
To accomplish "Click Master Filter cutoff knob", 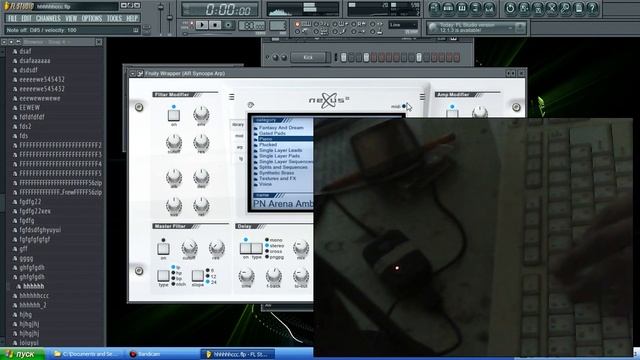I will (x=189, y=247).
